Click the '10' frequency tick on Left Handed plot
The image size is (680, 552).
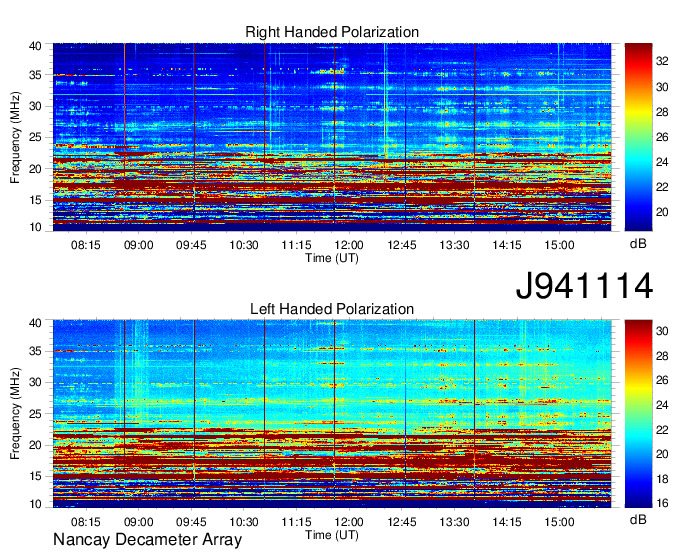tap(35, 504)
